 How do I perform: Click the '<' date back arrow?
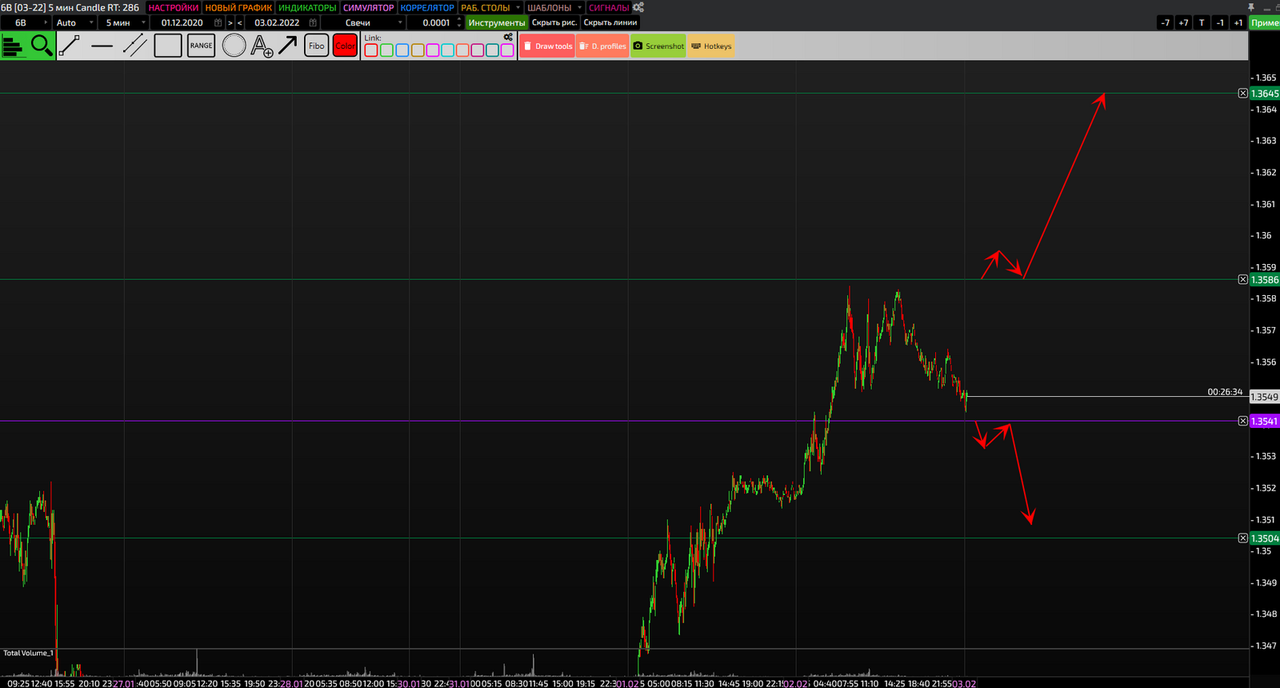tap(240, 22)
